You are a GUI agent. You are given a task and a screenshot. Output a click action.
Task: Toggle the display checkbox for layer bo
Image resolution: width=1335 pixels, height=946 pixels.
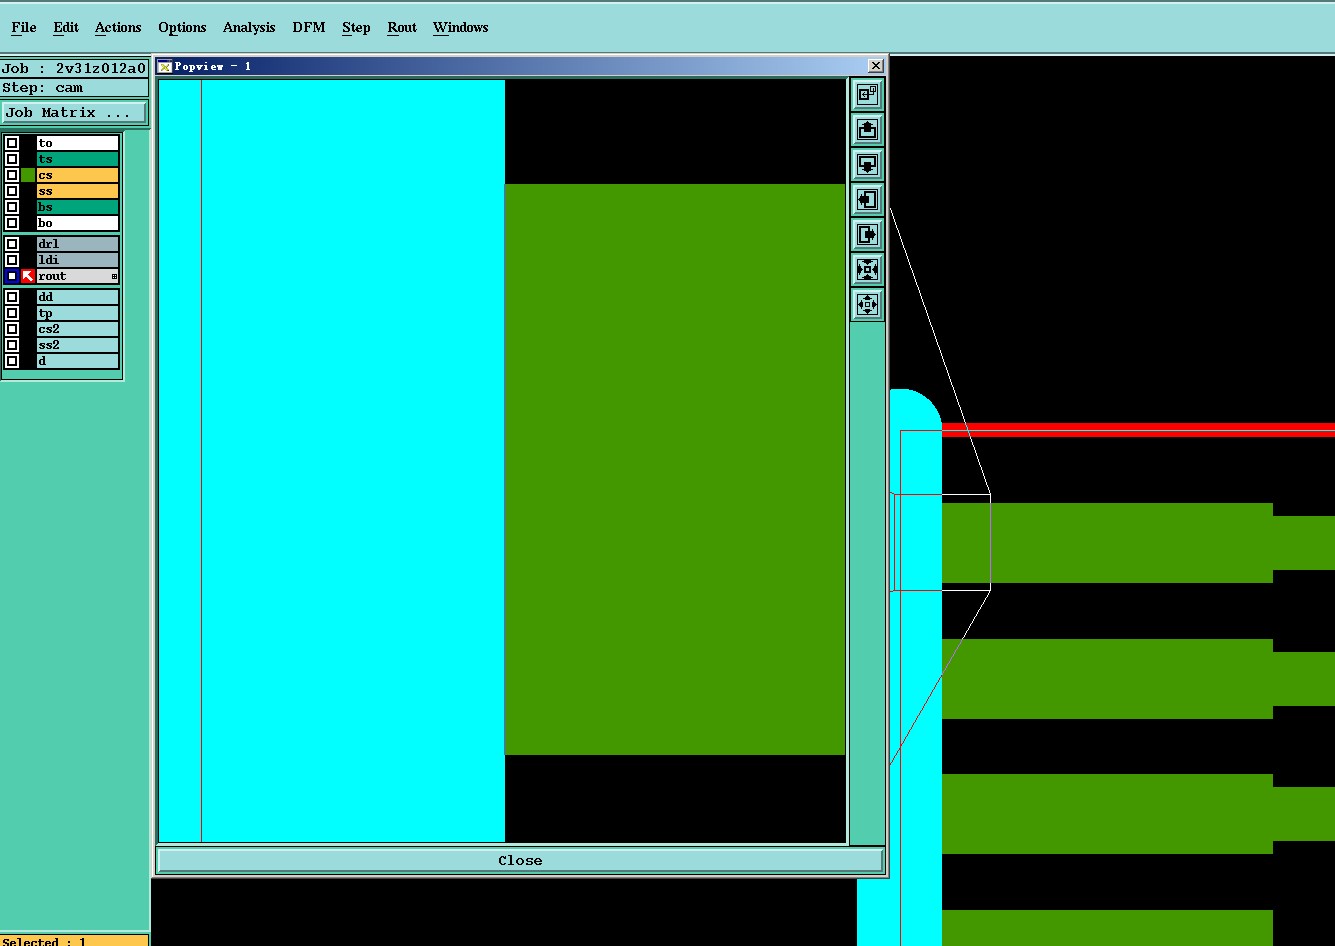[12, 223]
